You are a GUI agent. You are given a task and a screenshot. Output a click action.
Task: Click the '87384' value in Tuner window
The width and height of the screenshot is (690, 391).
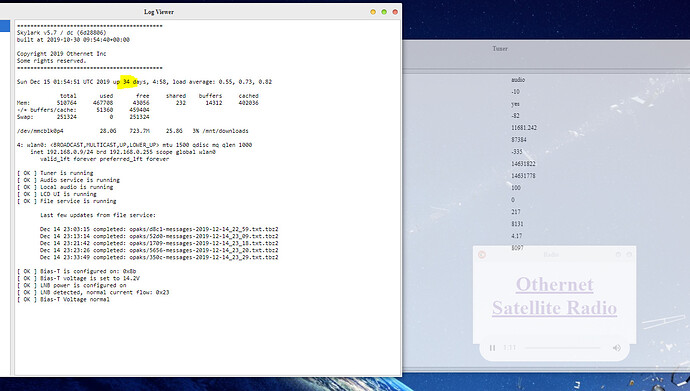click(519, 139)
